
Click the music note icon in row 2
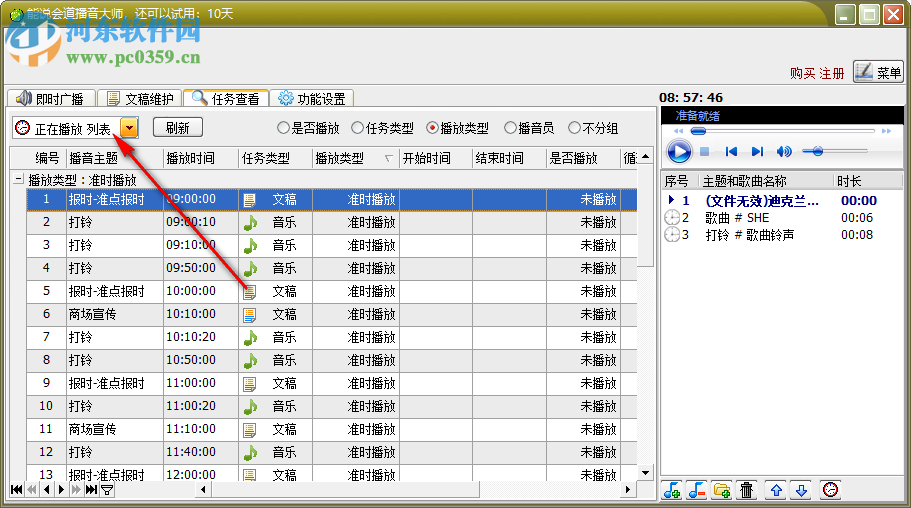point(250,223)
